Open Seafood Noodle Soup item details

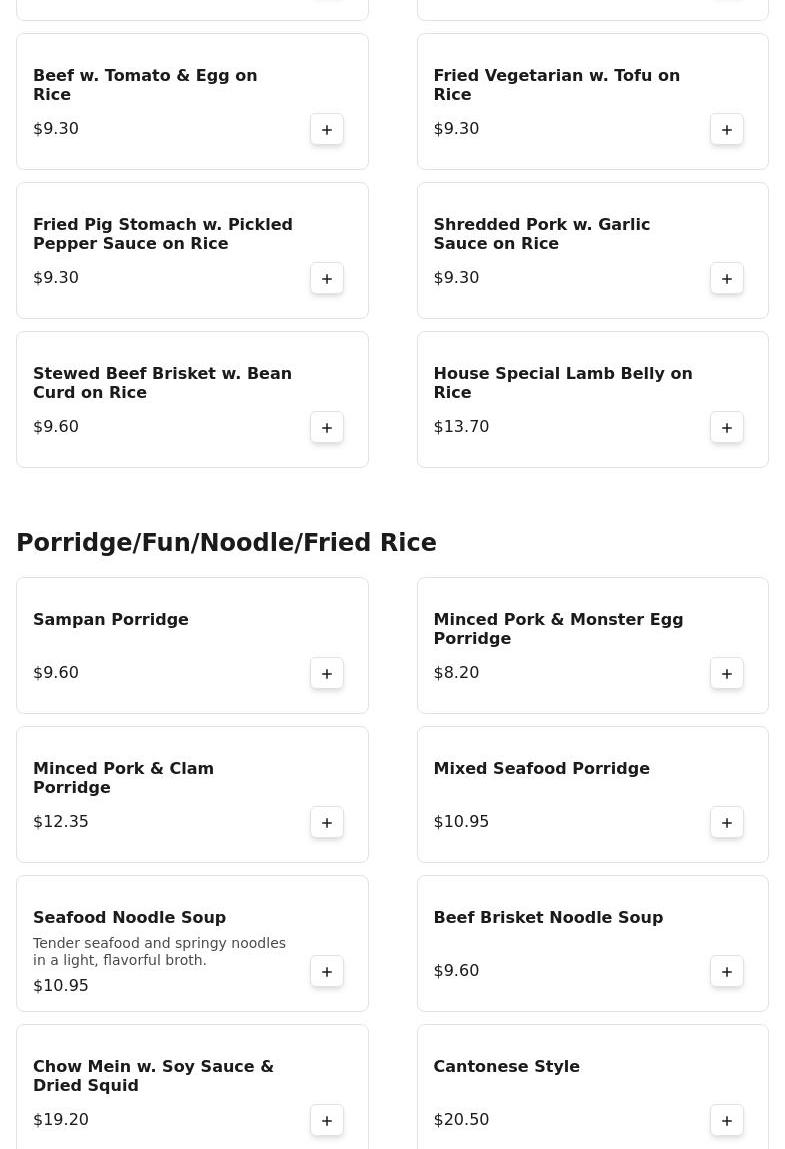click(129, 917)
